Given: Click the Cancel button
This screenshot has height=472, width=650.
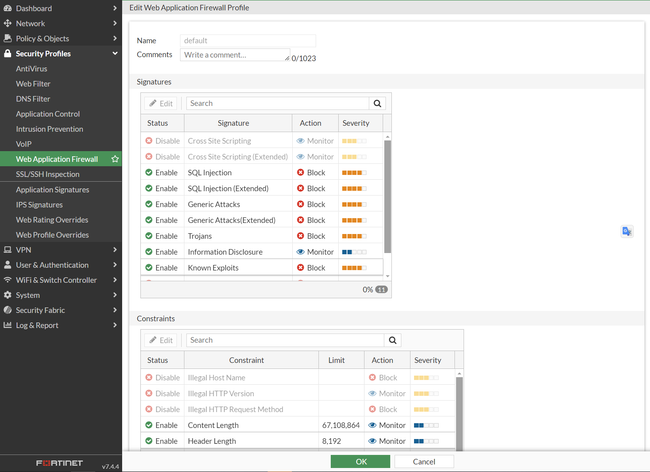Looking at the screenshot, I should pyautogui.click(x=424, y=461).
